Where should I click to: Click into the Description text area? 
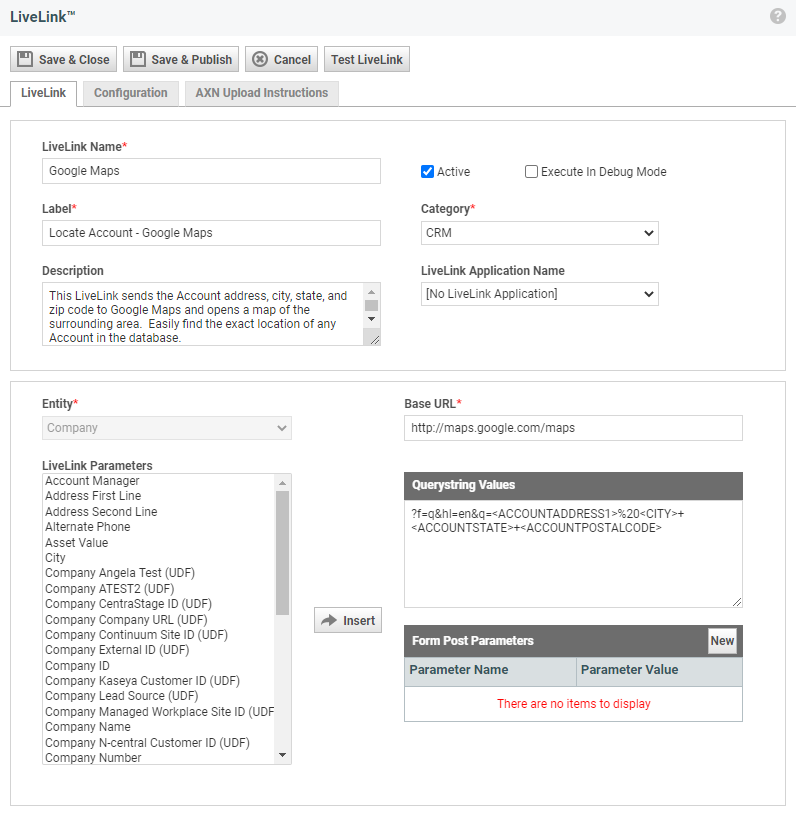(202, 314)
